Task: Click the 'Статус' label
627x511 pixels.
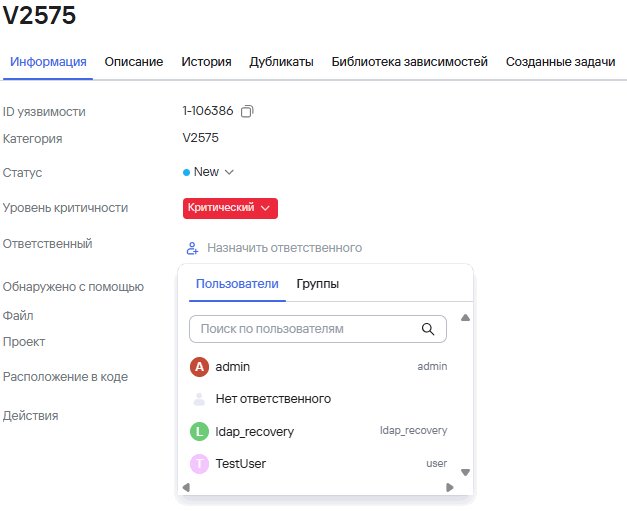Action: click(x=22, y=173)
